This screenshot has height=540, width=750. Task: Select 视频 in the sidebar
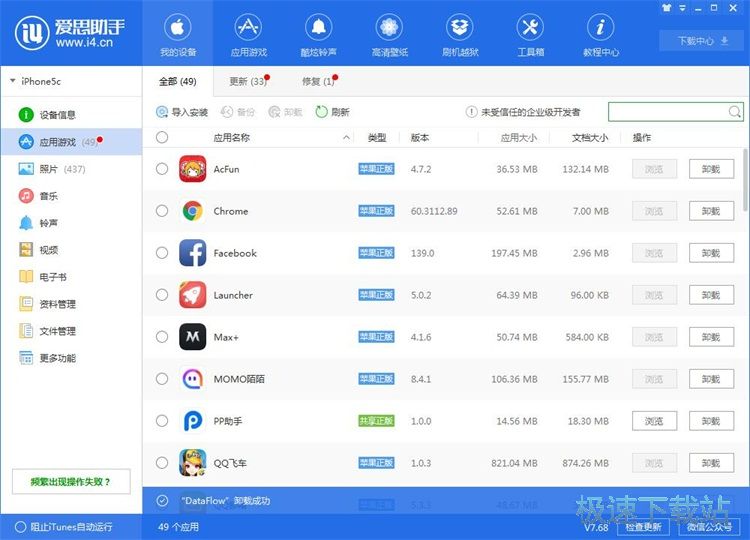(x=38, y=250)
